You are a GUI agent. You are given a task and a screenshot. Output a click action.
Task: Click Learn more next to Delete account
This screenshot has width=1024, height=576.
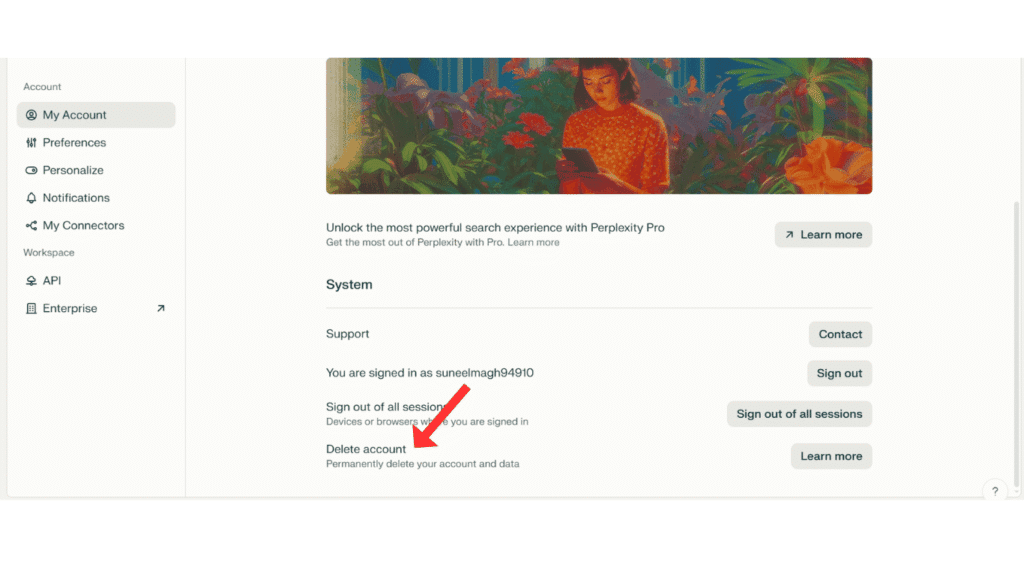pyautogui.click(x=831, y=456)
